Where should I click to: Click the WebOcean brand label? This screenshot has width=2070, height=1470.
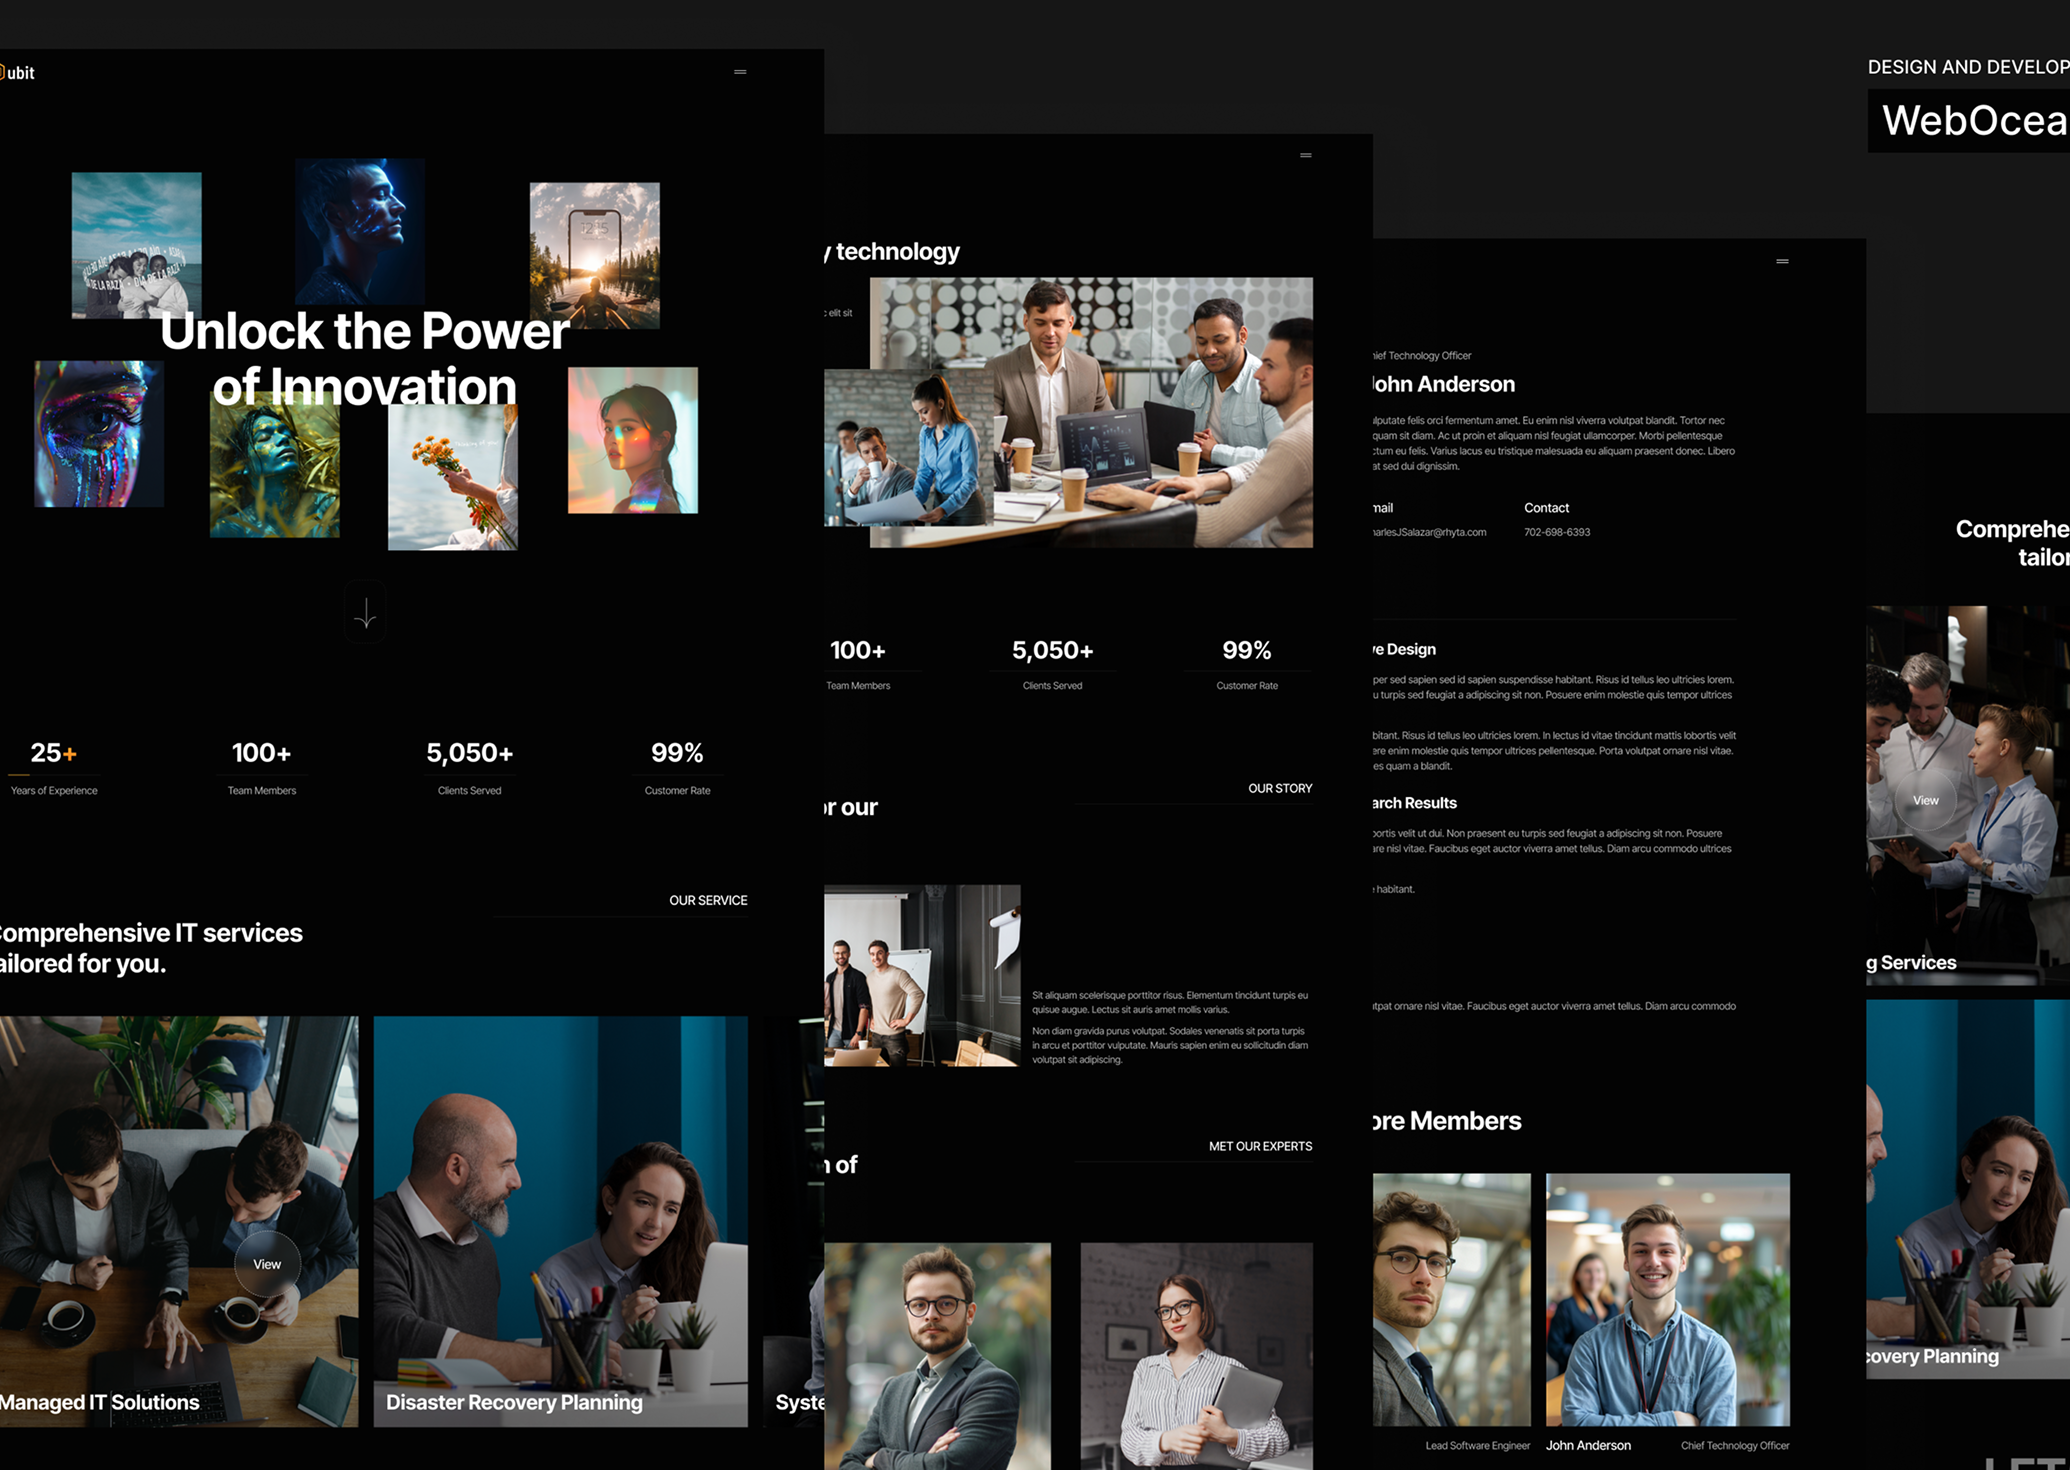coord(1972,121)
